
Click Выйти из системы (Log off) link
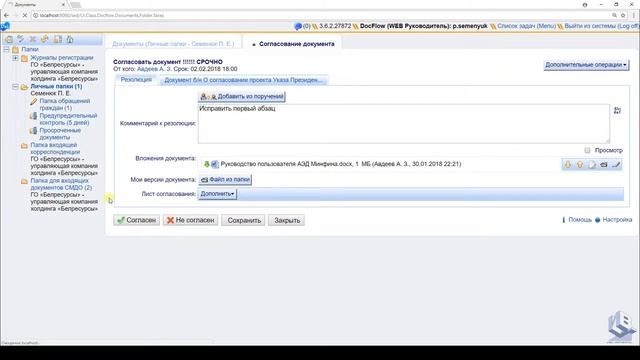coord(602,26)
